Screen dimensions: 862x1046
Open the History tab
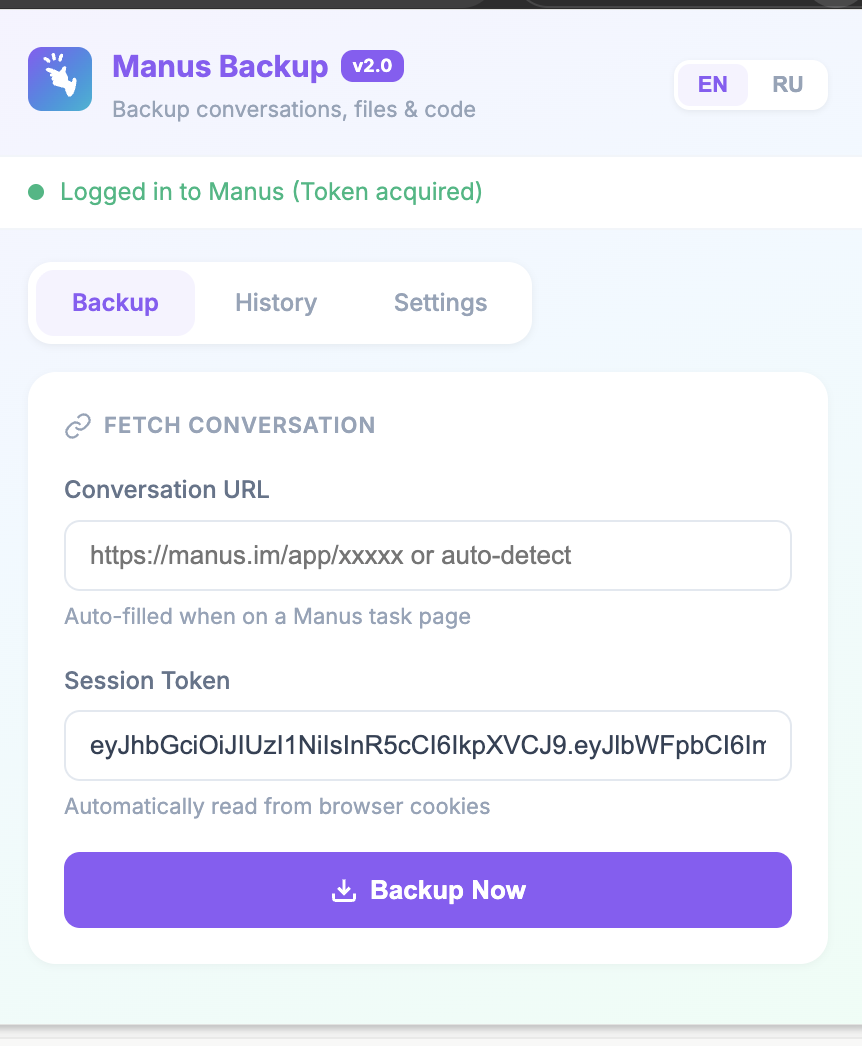276,303
